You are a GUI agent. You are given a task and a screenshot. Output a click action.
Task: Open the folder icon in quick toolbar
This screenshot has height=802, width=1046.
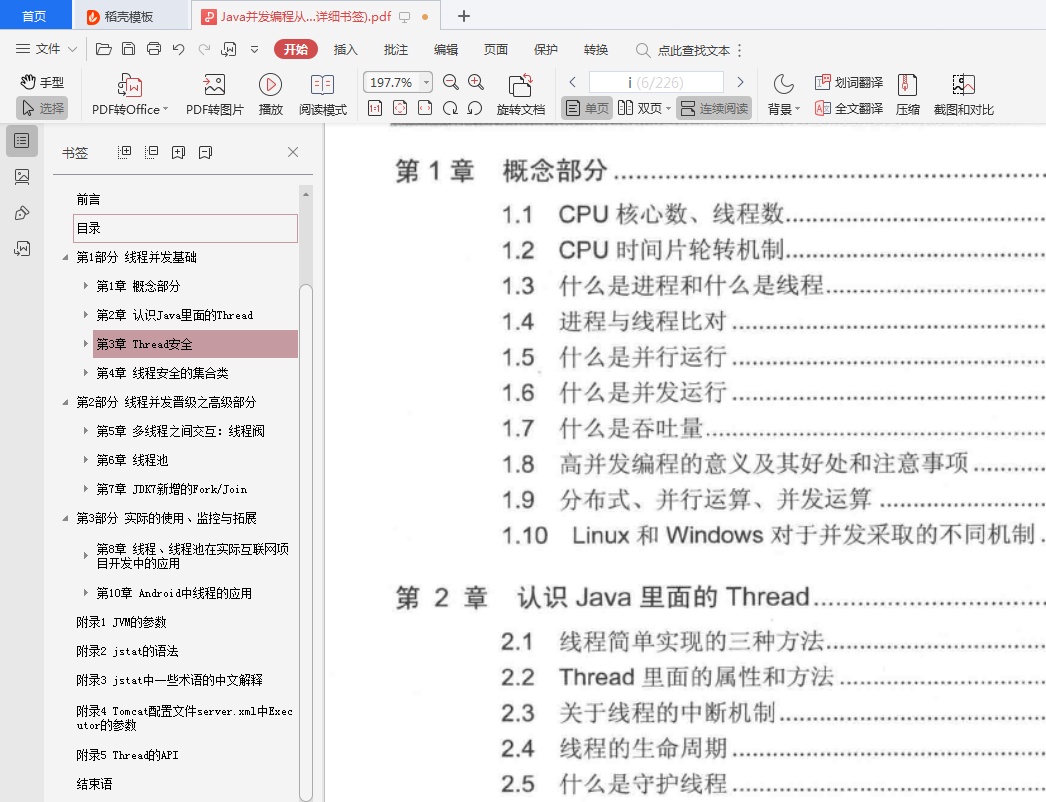103,49
